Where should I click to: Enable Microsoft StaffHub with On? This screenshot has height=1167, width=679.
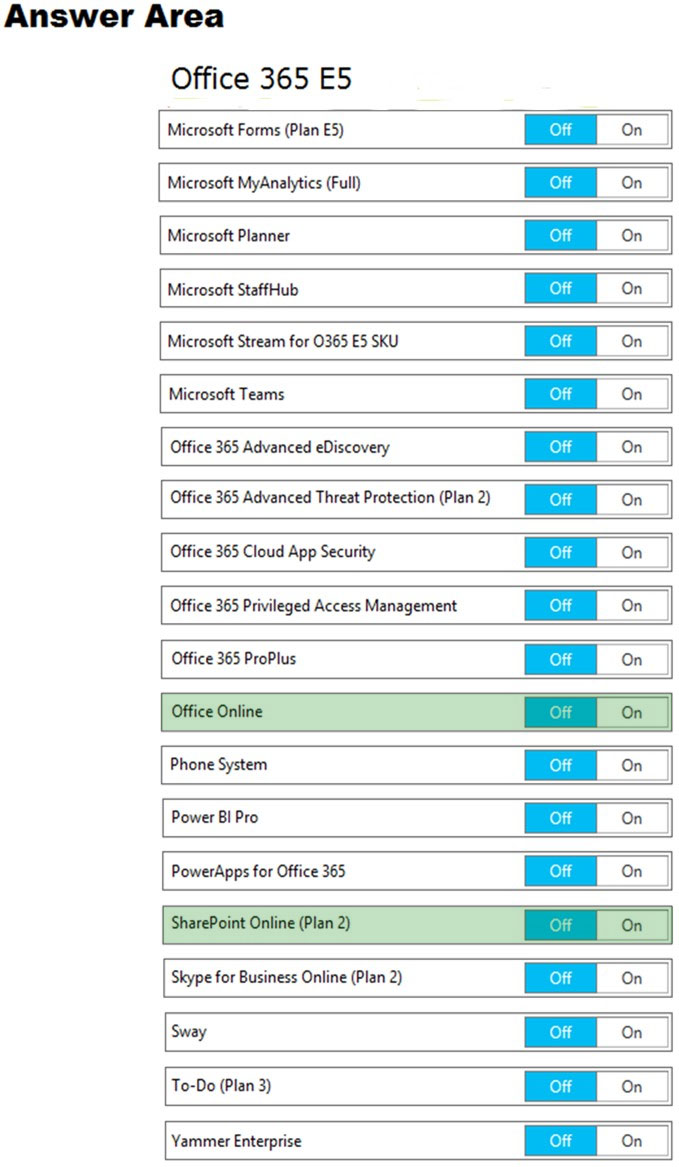(632, 288)
